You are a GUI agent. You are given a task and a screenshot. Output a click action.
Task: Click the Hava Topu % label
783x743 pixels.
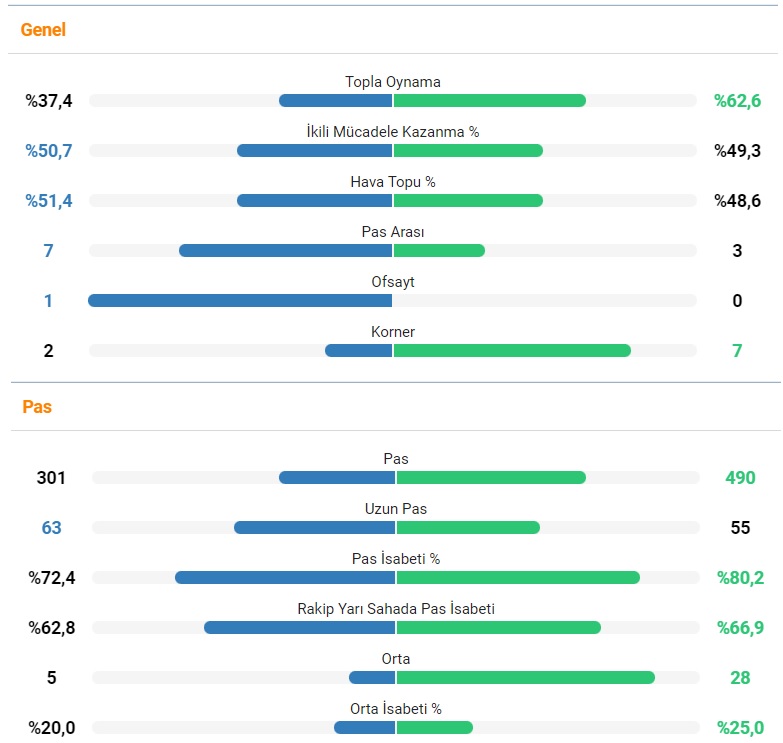click(392, 182)
